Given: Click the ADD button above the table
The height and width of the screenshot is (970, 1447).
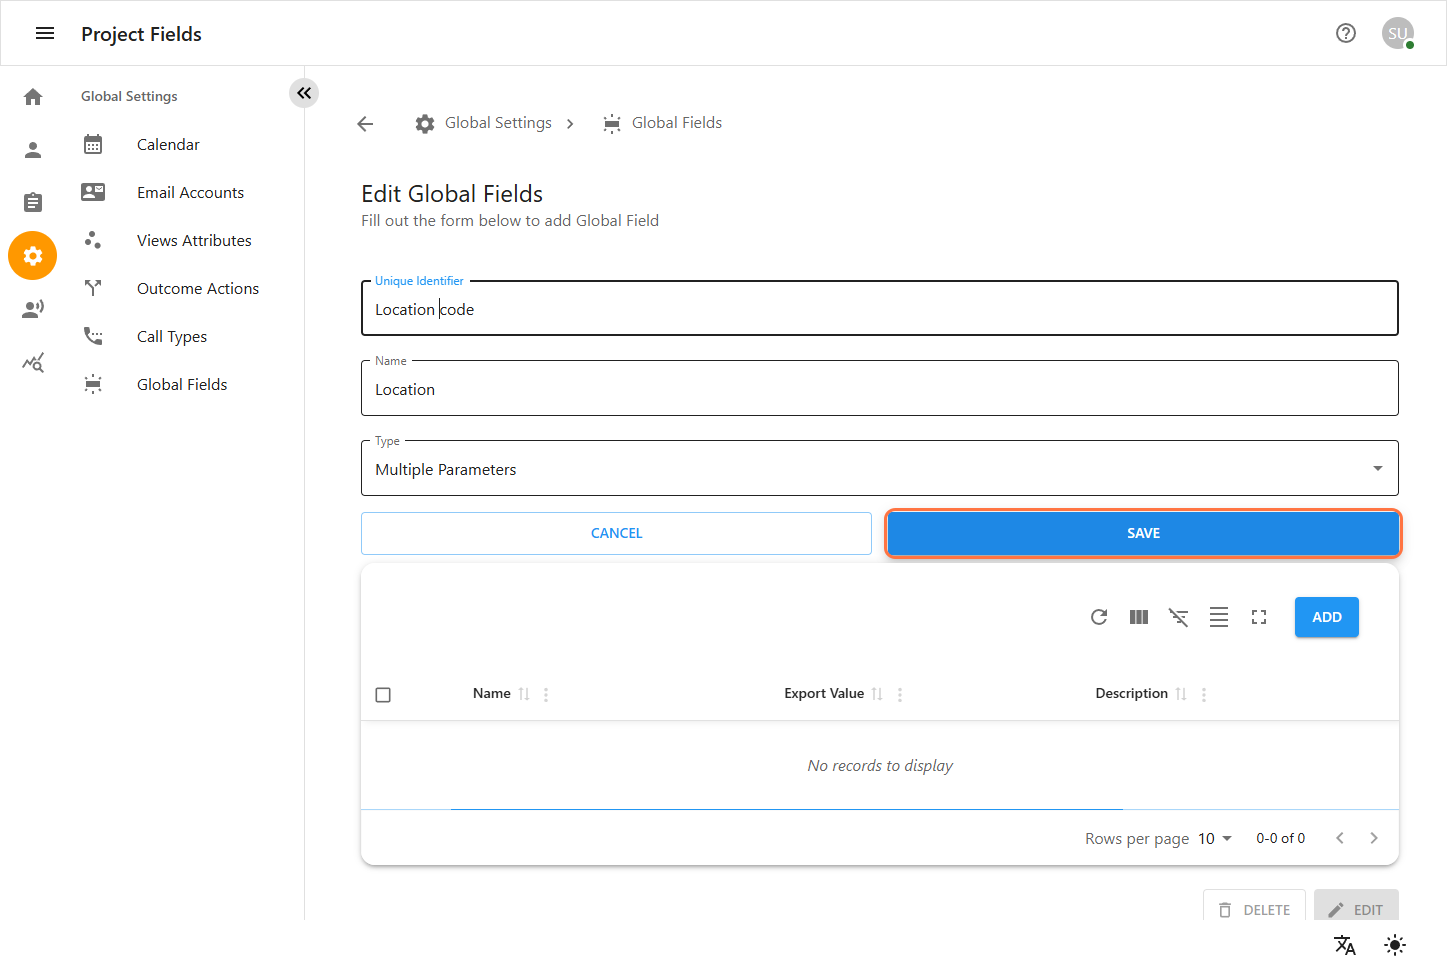Looking at the screenshot, I should 1326,617.
